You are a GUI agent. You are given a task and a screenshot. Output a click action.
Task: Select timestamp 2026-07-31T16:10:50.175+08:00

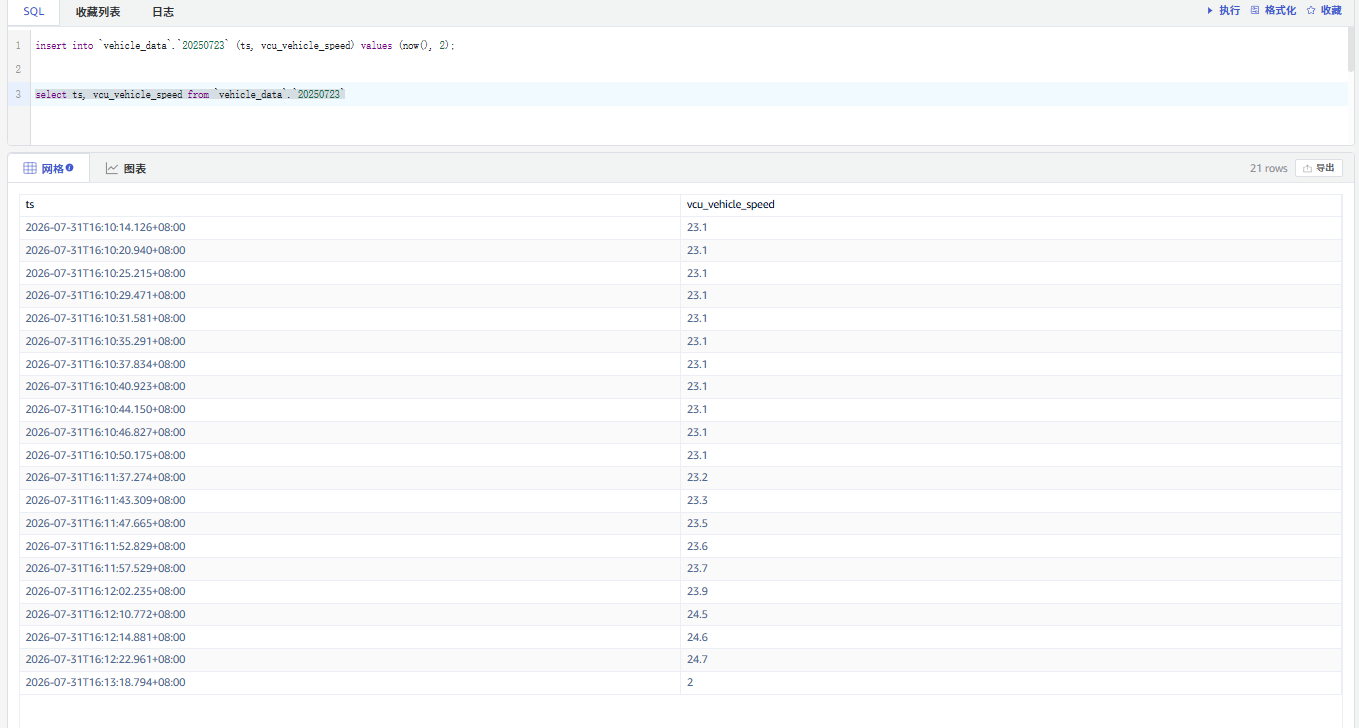click(x=105, y=455)
